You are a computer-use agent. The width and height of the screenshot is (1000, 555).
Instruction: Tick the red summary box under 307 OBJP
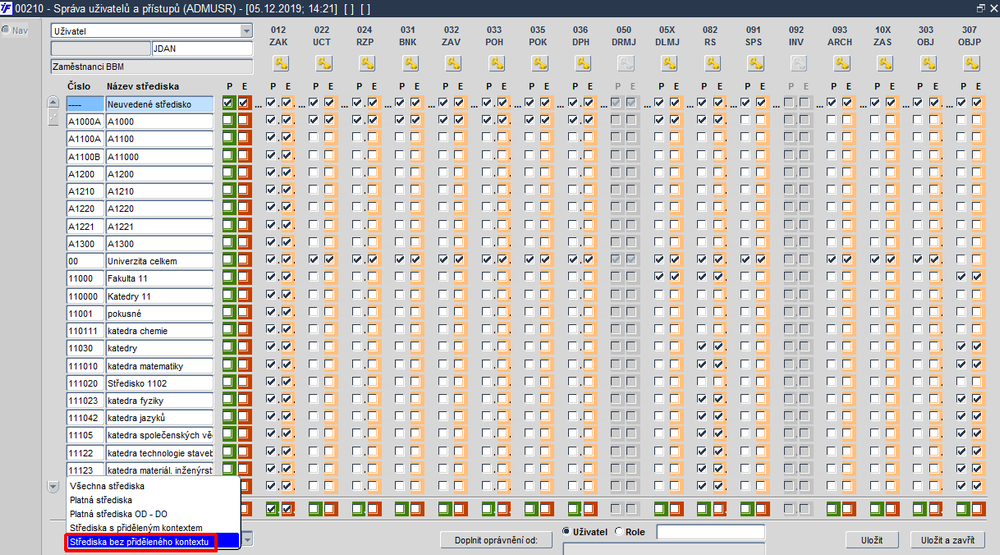(x=976, y=509)
